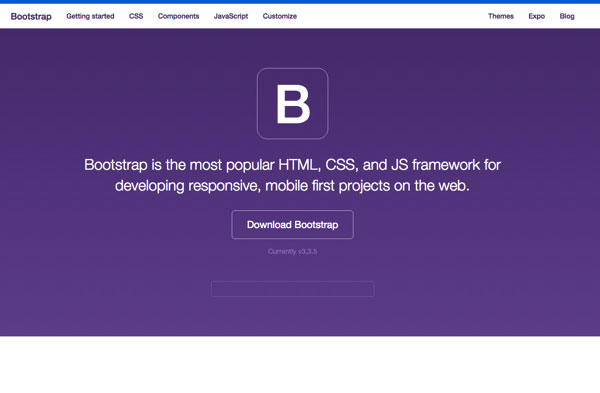The height and width of the screenshot is (393, 600).
Task: Open the Components page
Action: pos(178,16)
